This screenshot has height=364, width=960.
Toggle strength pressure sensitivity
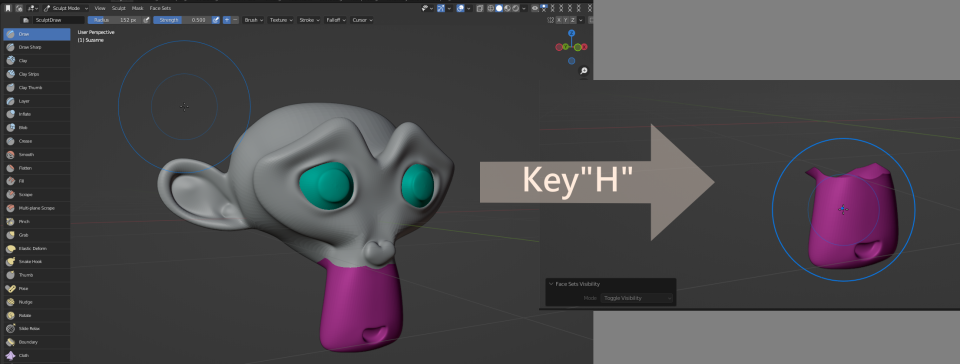pos(216,20)
